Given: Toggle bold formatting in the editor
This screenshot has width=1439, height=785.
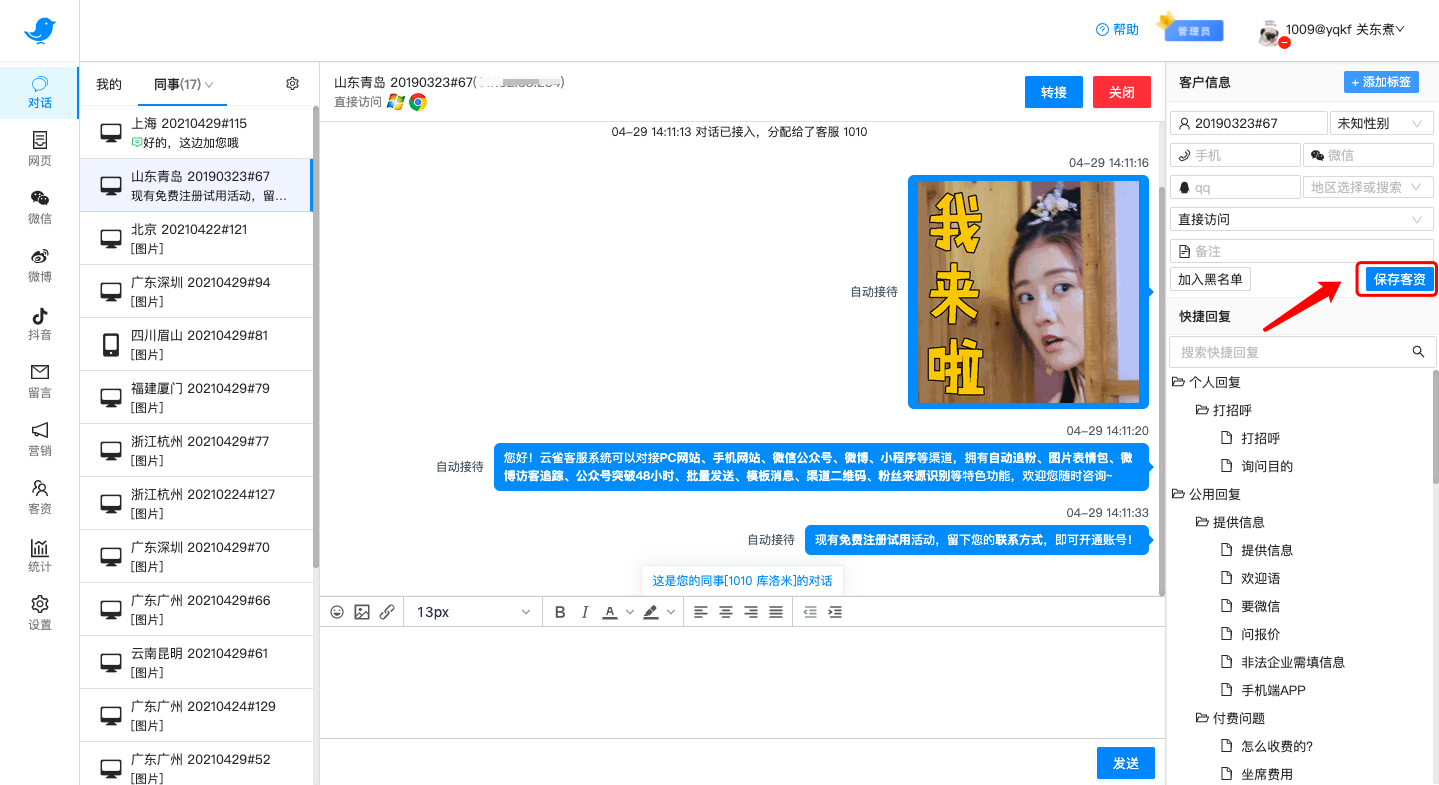Looking at the screenshot, I should [560, 611].
